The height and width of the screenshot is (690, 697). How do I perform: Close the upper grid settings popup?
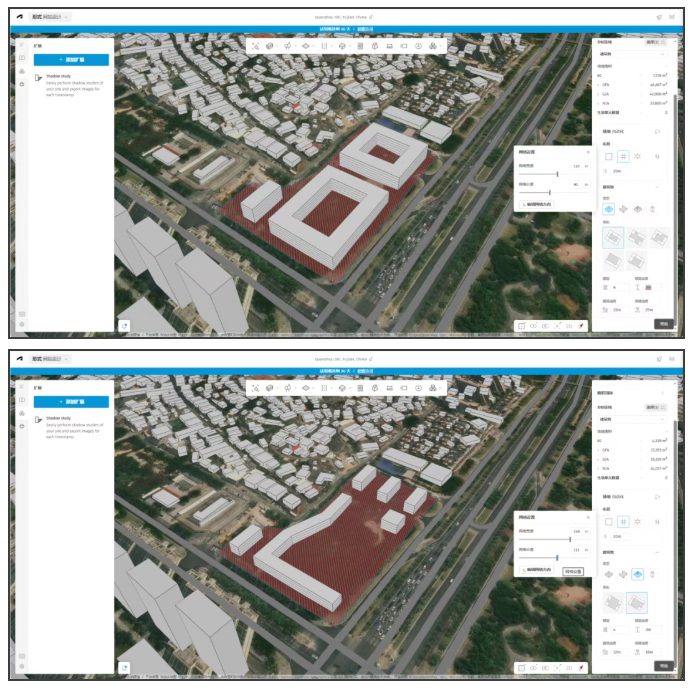tap(588, 152)
